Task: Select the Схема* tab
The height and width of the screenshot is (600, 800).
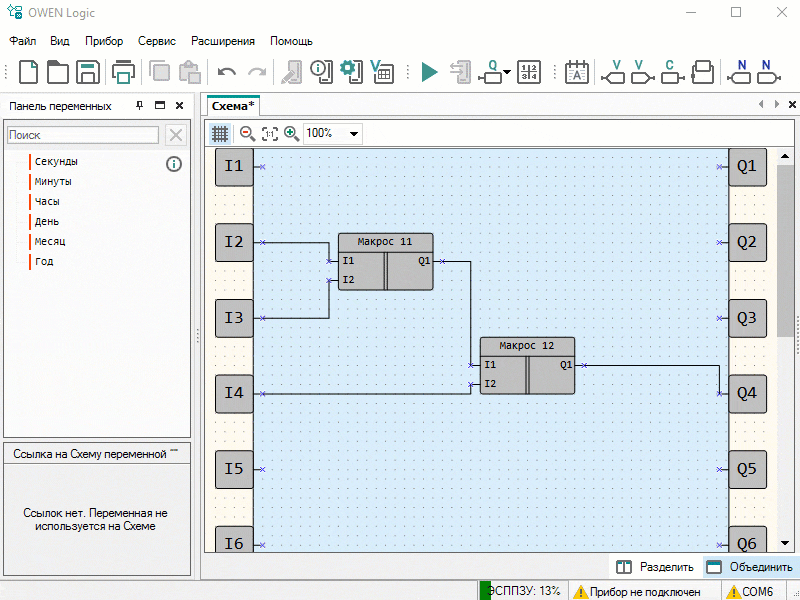Action: tap(233, 105)
